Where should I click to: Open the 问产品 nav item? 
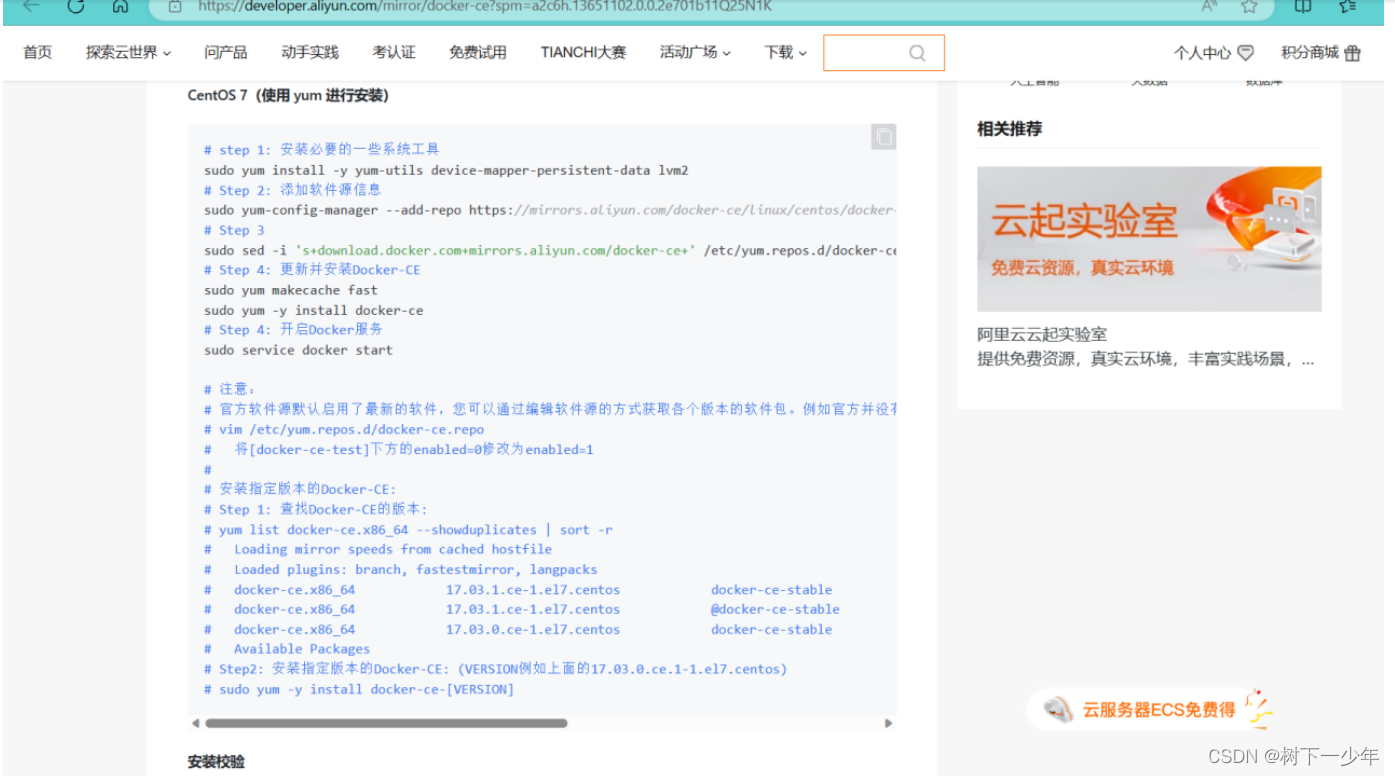(x=226, y=52)
